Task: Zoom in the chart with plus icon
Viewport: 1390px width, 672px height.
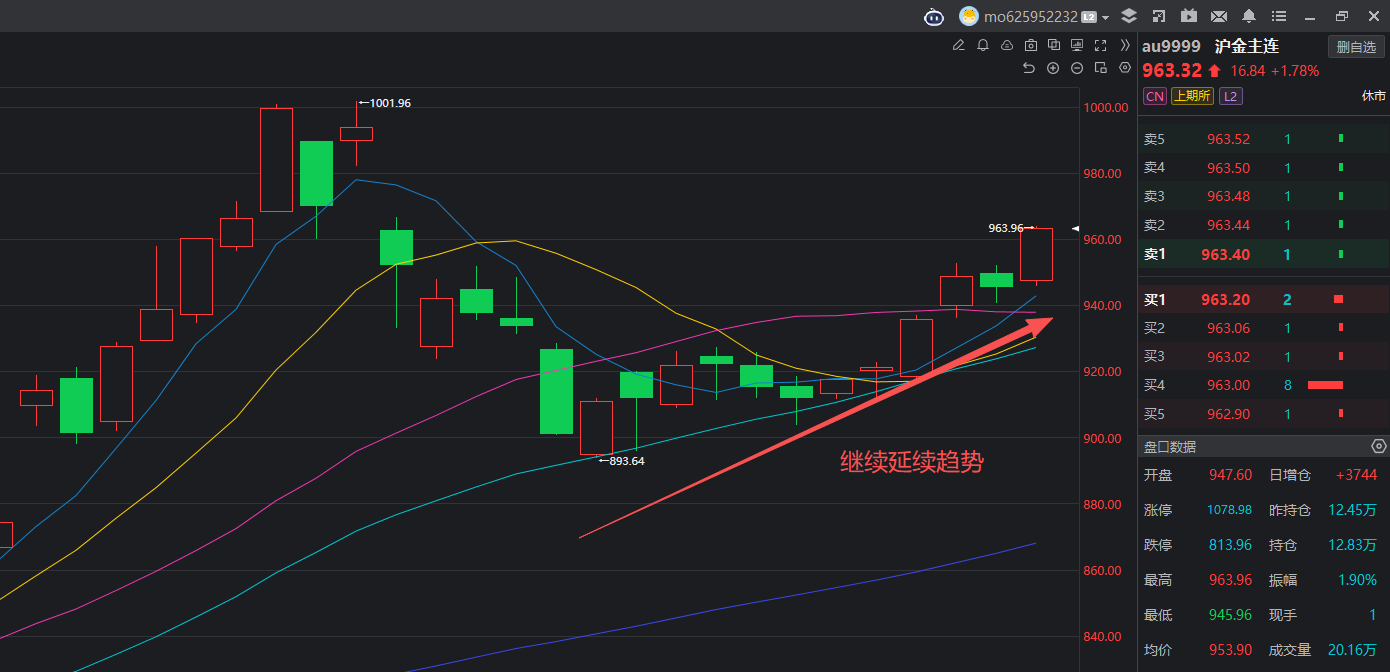Action: pos(1052,68)
